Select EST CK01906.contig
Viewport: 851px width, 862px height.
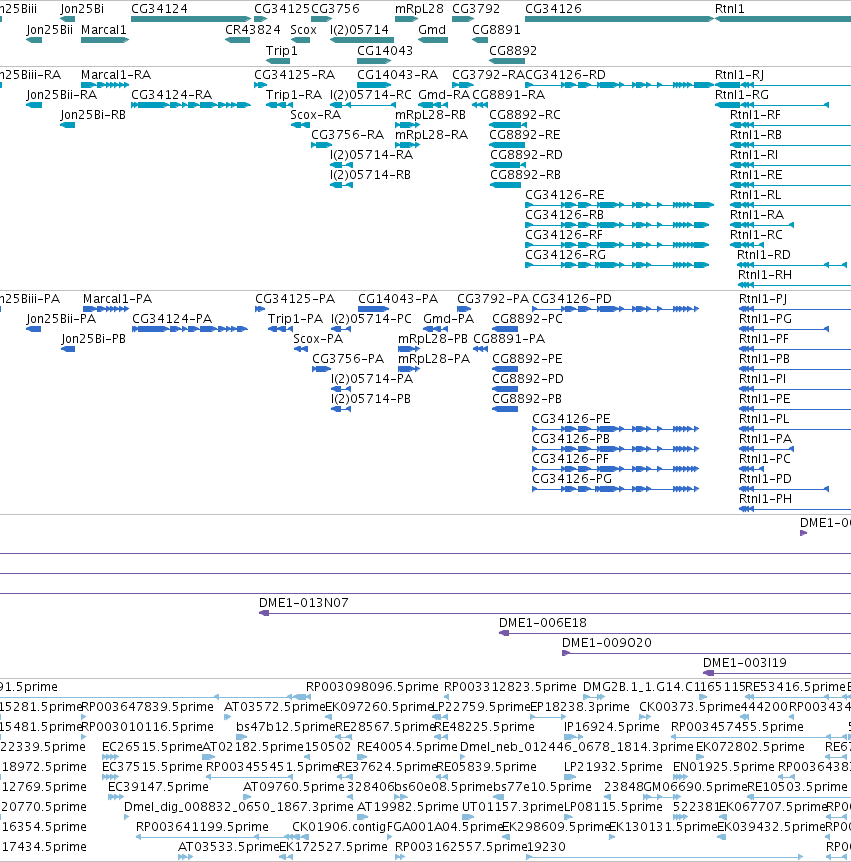(x=339, y=826)
